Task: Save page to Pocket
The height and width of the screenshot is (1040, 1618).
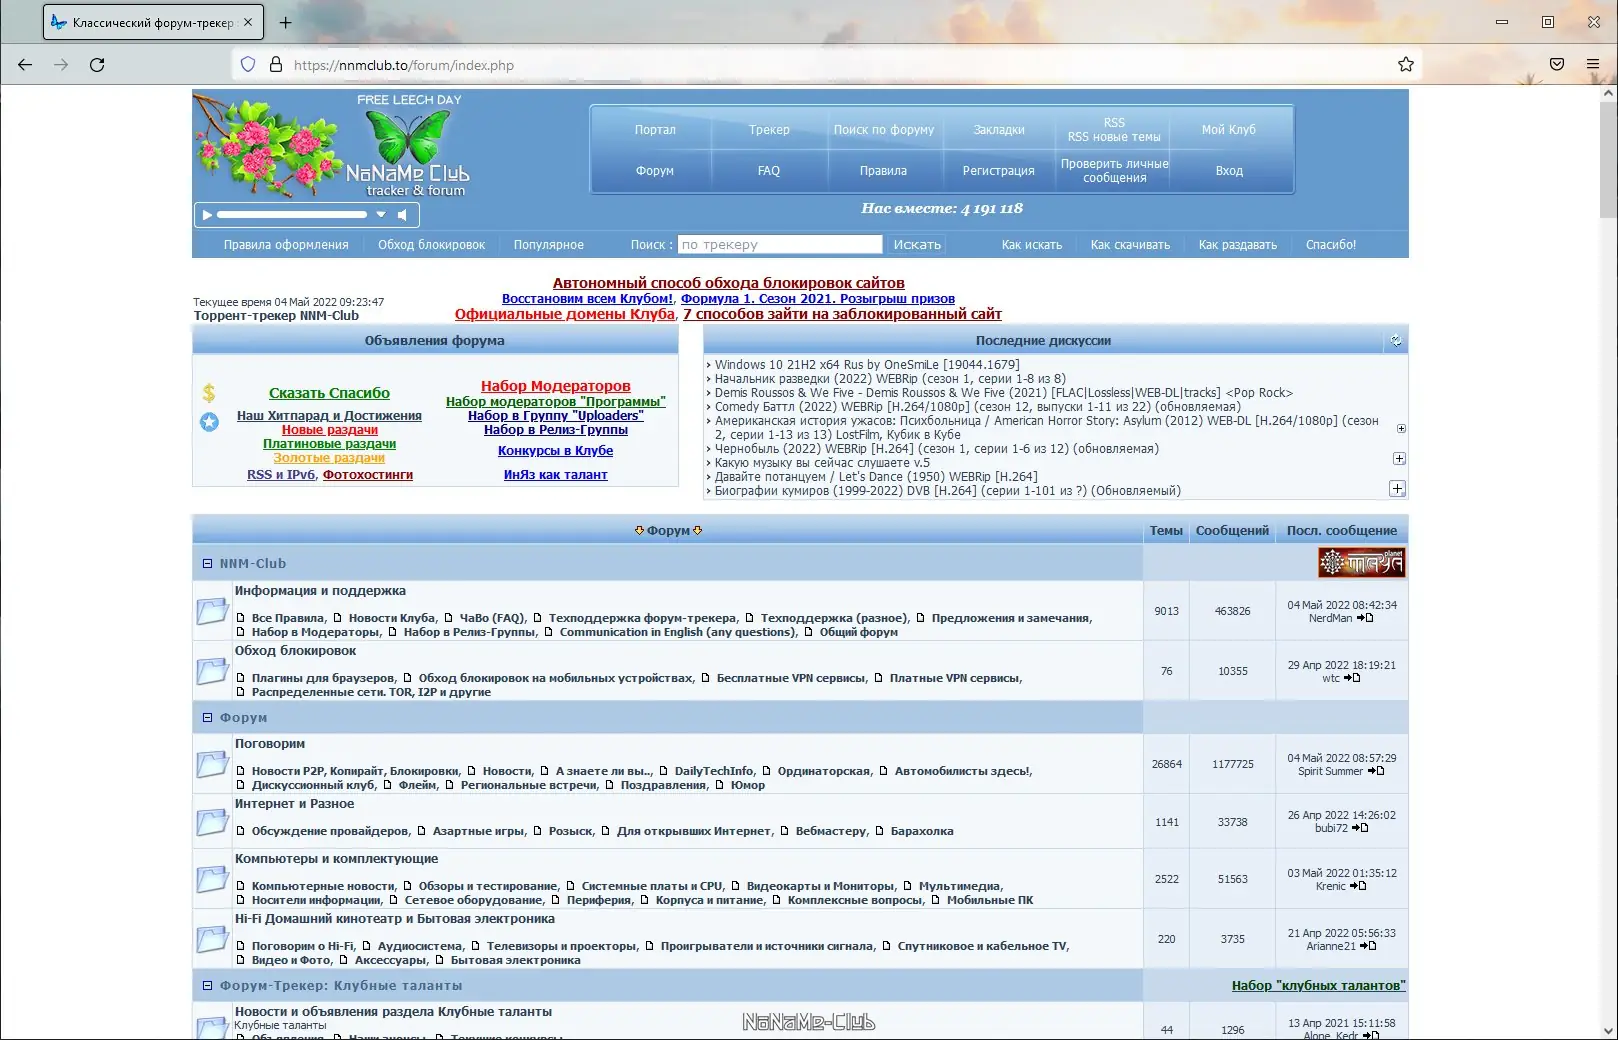Action: point(1557,65)
